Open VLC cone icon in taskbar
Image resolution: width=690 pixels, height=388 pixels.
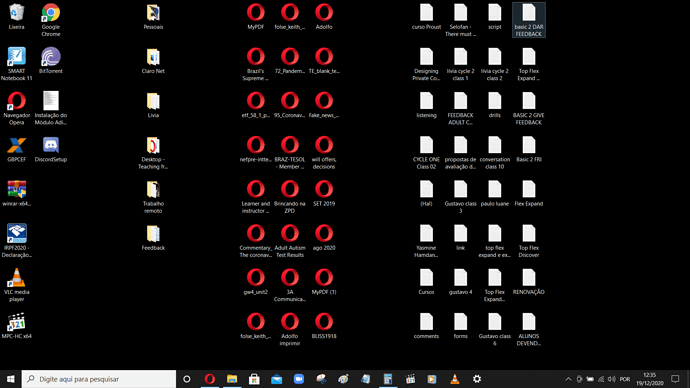[x=455, y=379]
